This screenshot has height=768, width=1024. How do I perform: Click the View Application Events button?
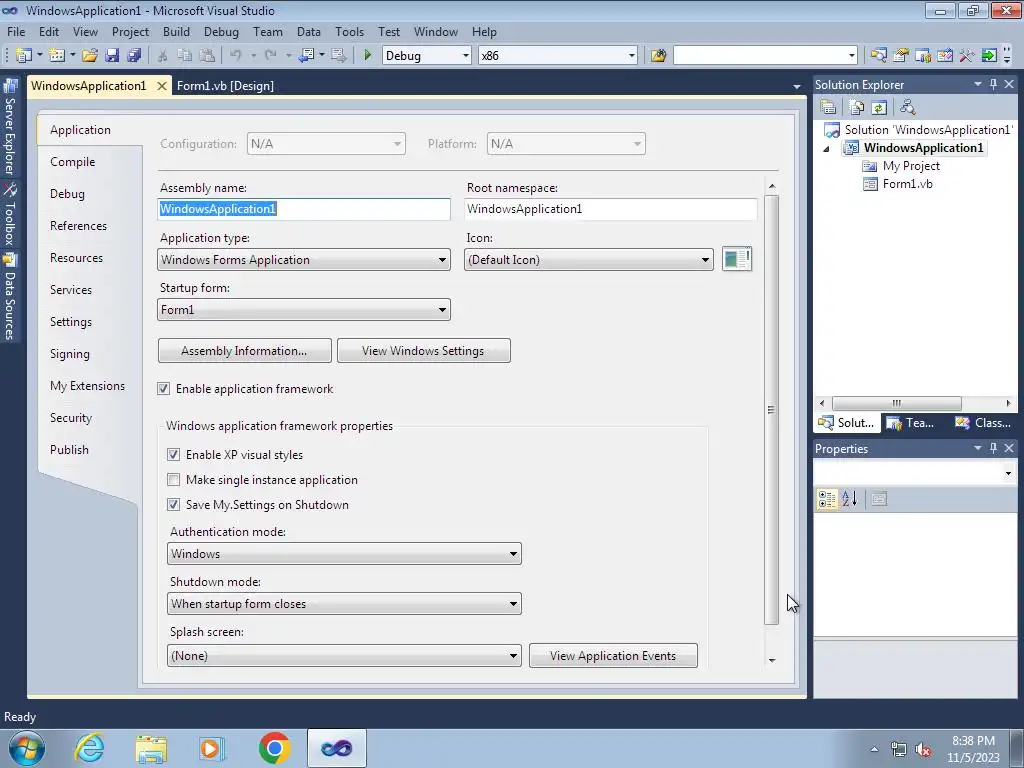(613, 655)
